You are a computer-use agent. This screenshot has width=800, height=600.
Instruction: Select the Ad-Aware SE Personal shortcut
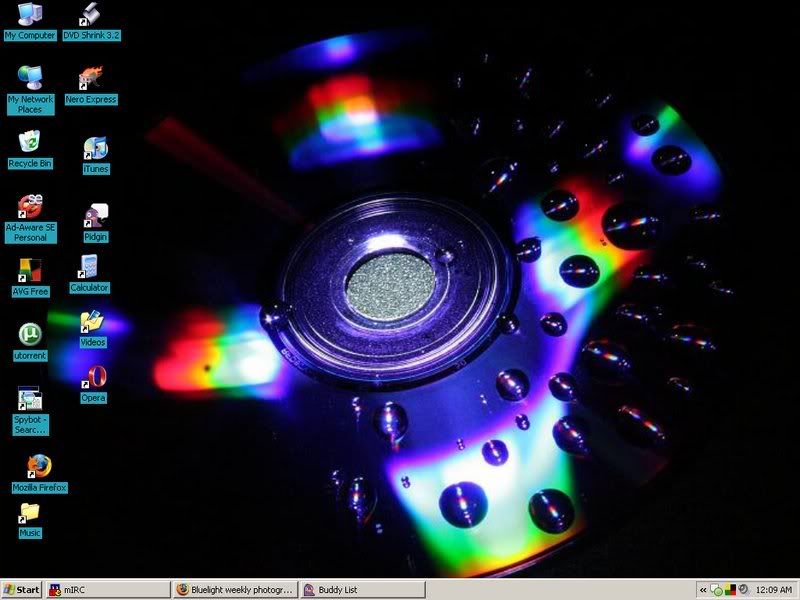click(31, 218)
